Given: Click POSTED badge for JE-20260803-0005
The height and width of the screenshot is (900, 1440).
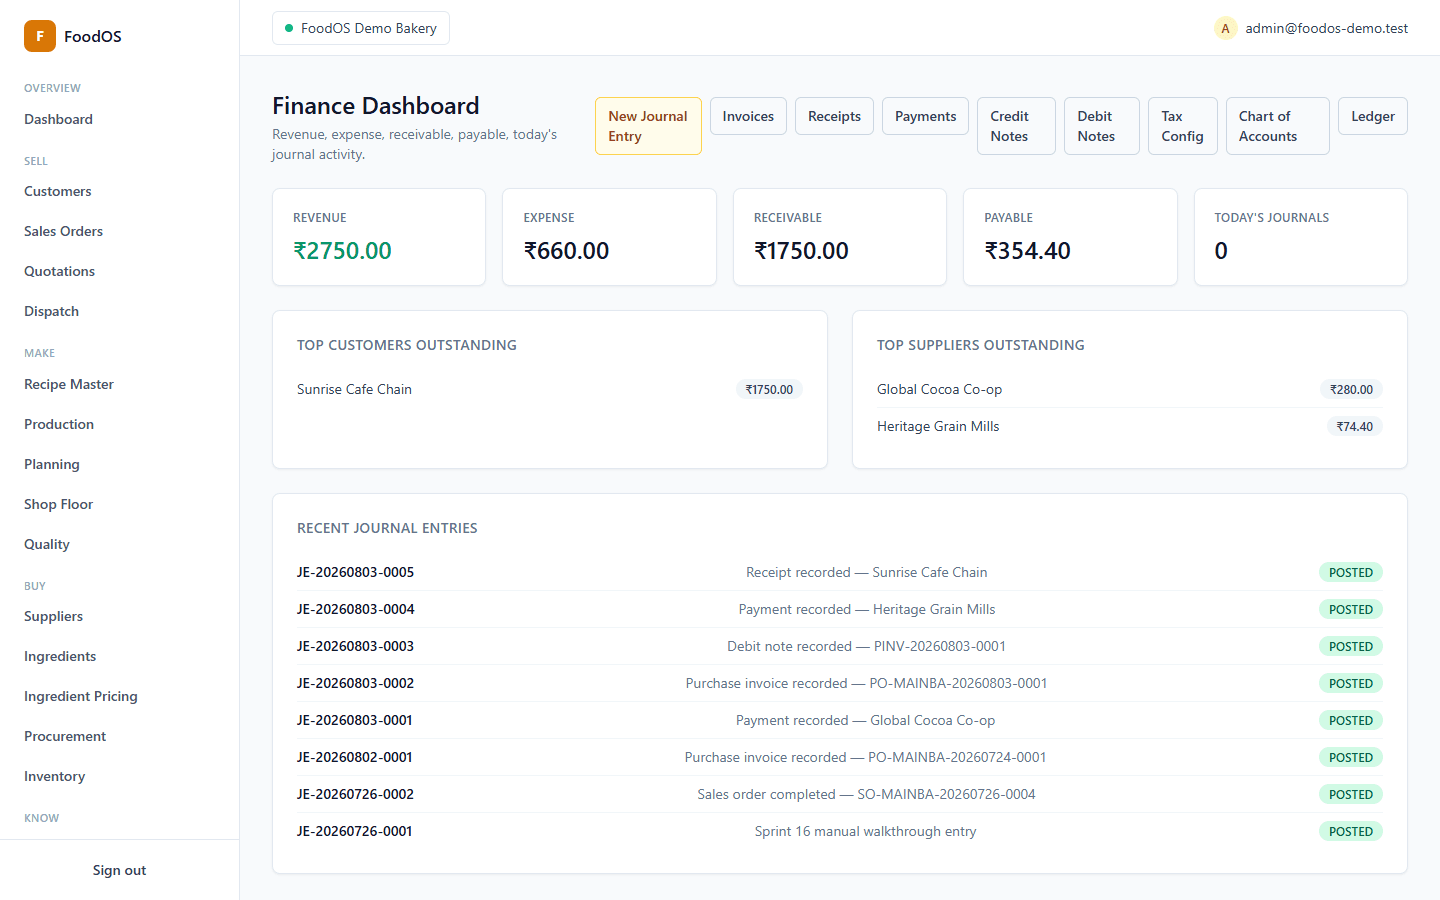Looking at the screenshot, I should coord(1351,573).
